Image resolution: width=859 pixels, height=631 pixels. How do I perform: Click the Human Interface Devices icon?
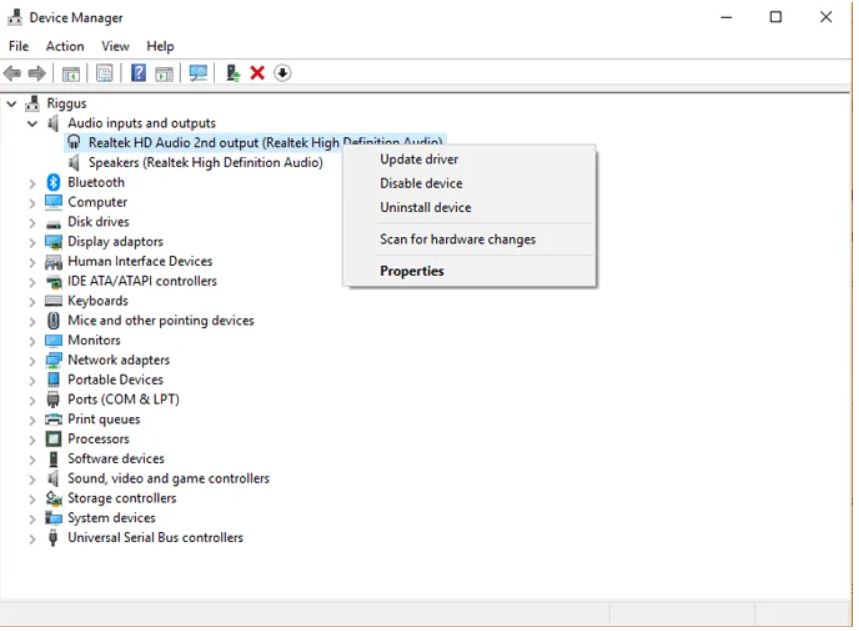click(53, 262)
